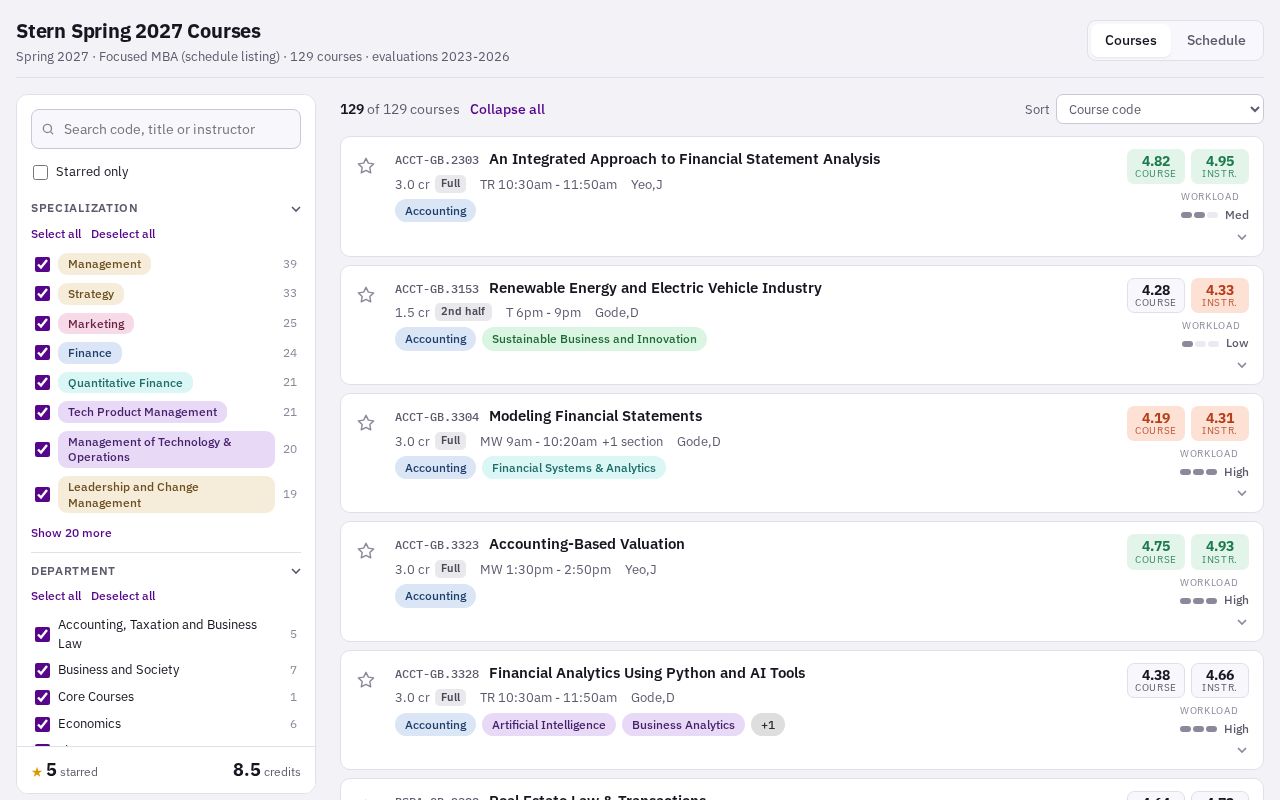Expand details of ACCT-GB.3328 course card

(1242, 750)
